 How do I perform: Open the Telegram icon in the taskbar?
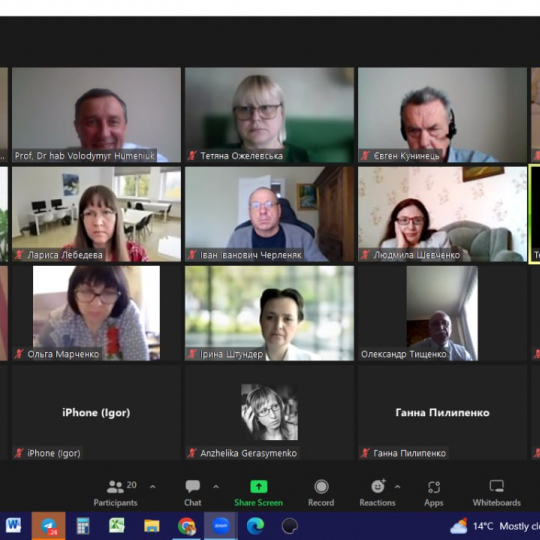49,526
